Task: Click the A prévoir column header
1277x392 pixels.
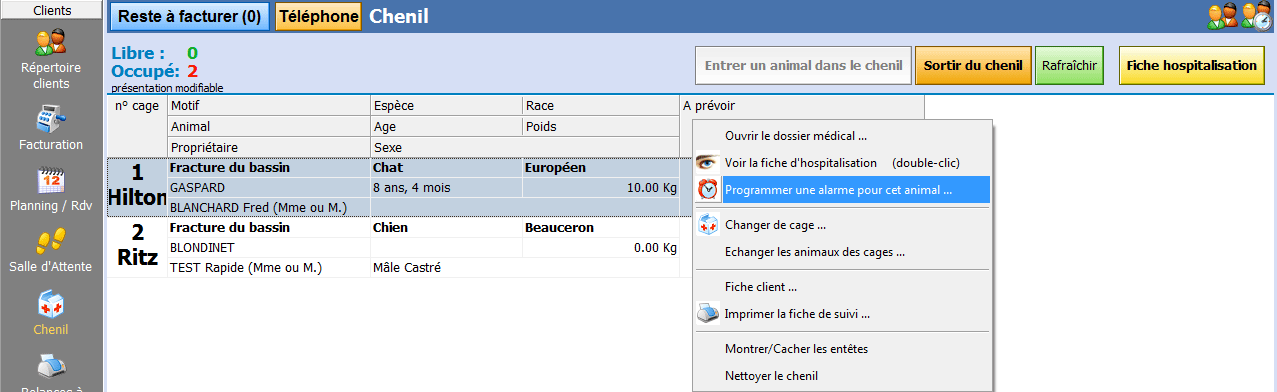Action: click(x=802, y=105)
